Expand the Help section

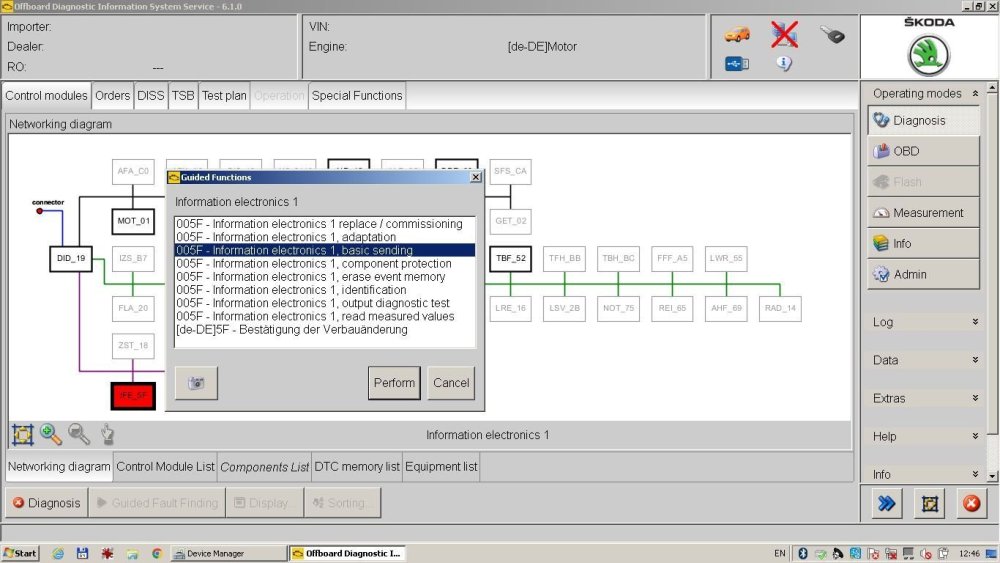(975, 437)
